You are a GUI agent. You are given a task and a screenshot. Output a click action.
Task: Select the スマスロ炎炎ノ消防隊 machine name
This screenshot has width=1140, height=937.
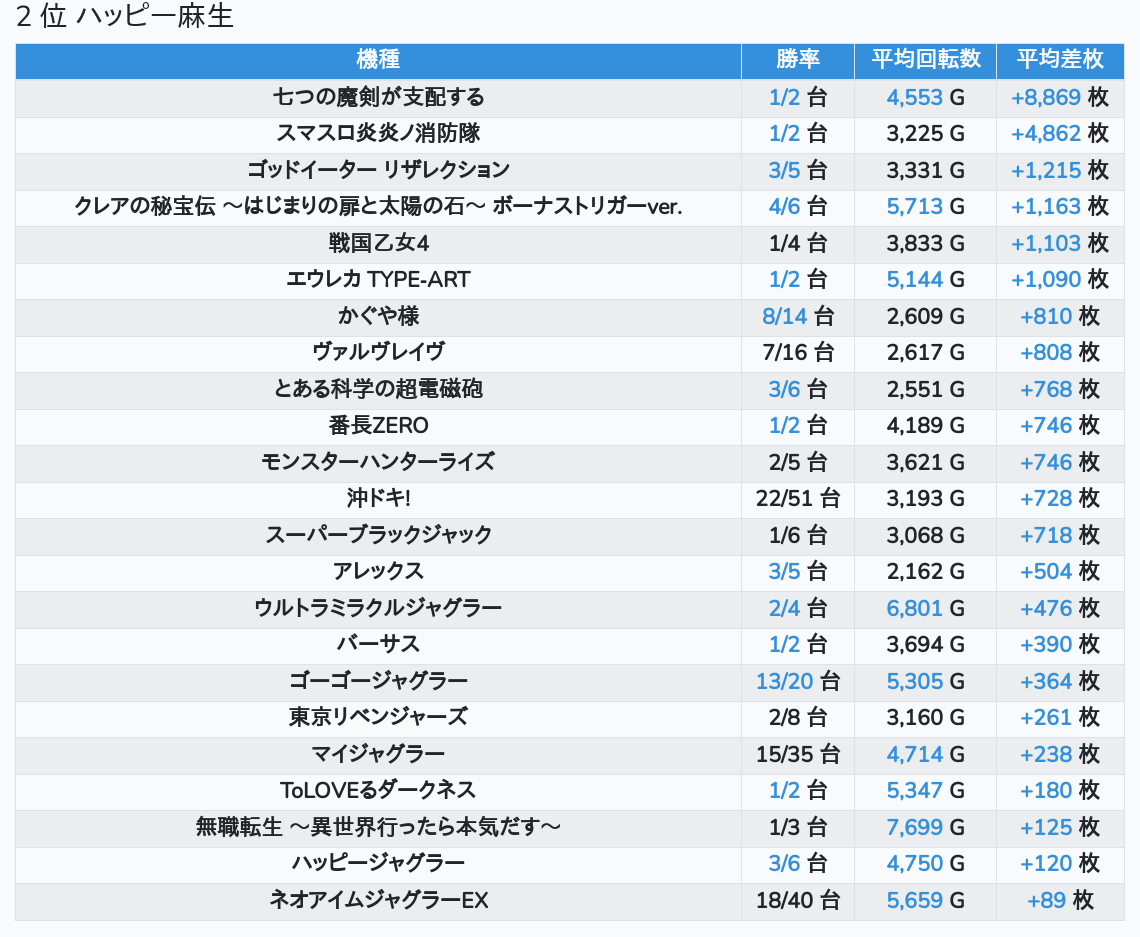pyautogui.click(x=378, y=133)
